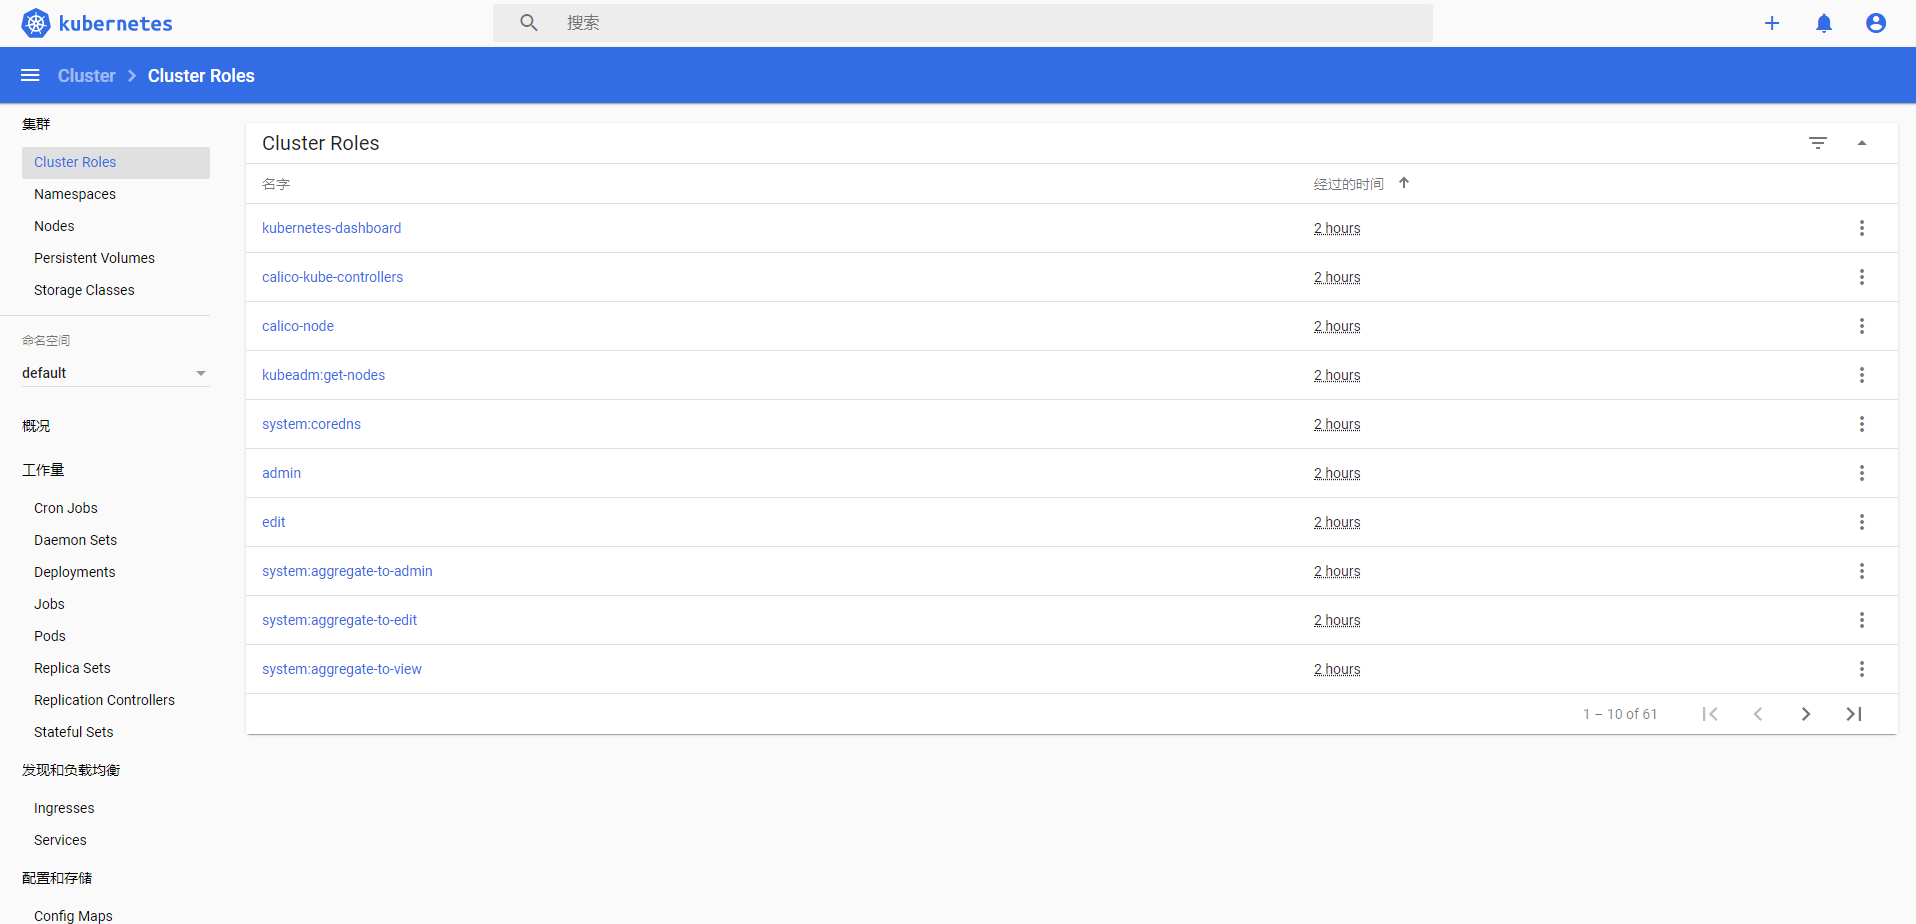1916x924 pixels.
Task: Open actions menu for system:aggregate-to-view row
Action: (1862, 669)
